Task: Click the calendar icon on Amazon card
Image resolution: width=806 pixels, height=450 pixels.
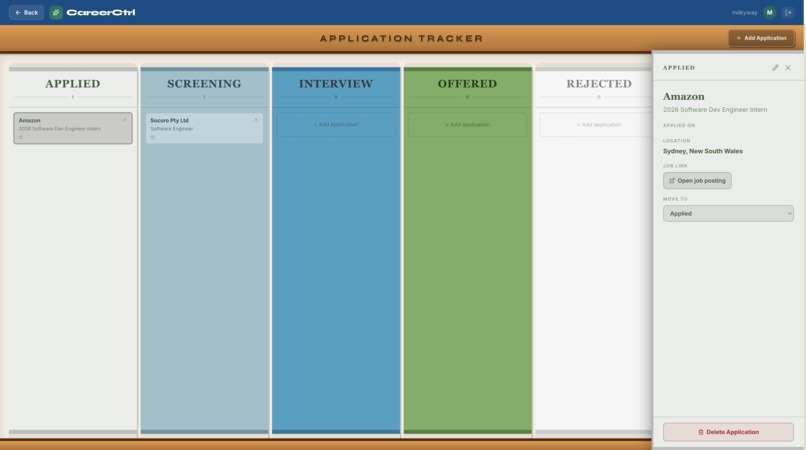Action: [x=21, y=137]
